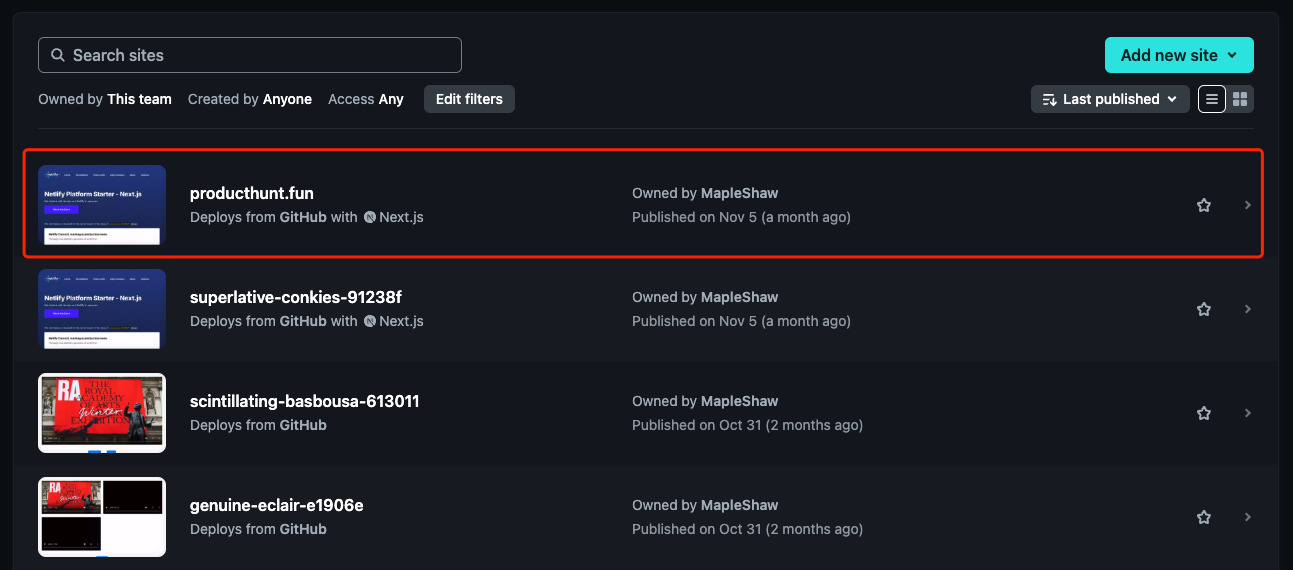Open the scintillating-basbousa-613011 site link
The image size is (1293, 570).
[305, 401]
